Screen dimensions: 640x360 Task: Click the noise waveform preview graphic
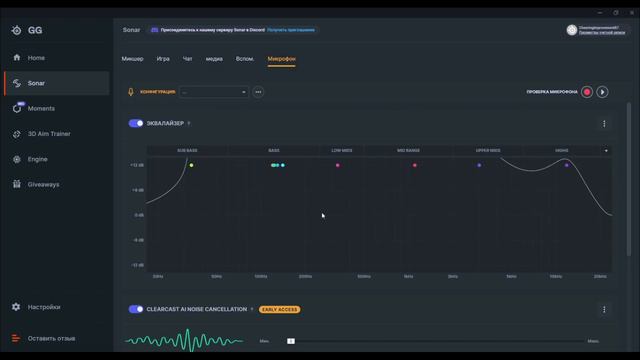click(184, 340)
